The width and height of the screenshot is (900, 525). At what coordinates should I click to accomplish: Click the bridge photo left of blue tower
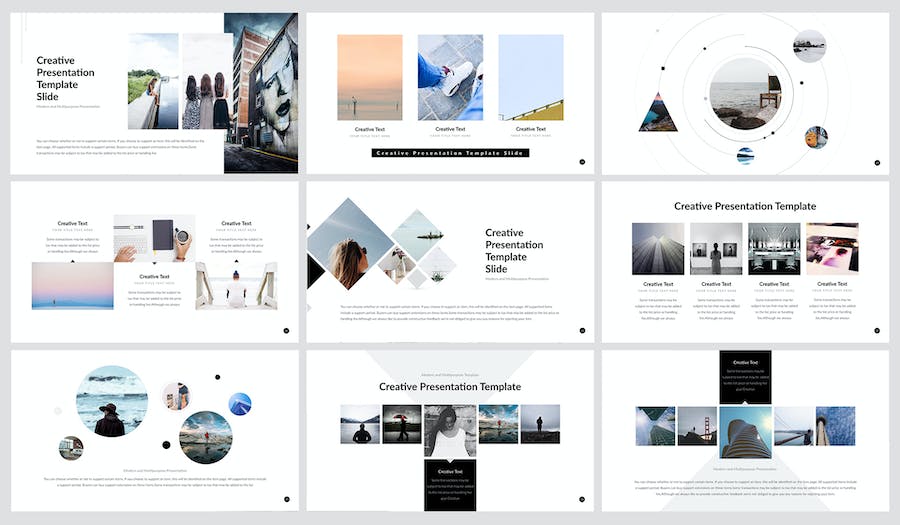794,426
